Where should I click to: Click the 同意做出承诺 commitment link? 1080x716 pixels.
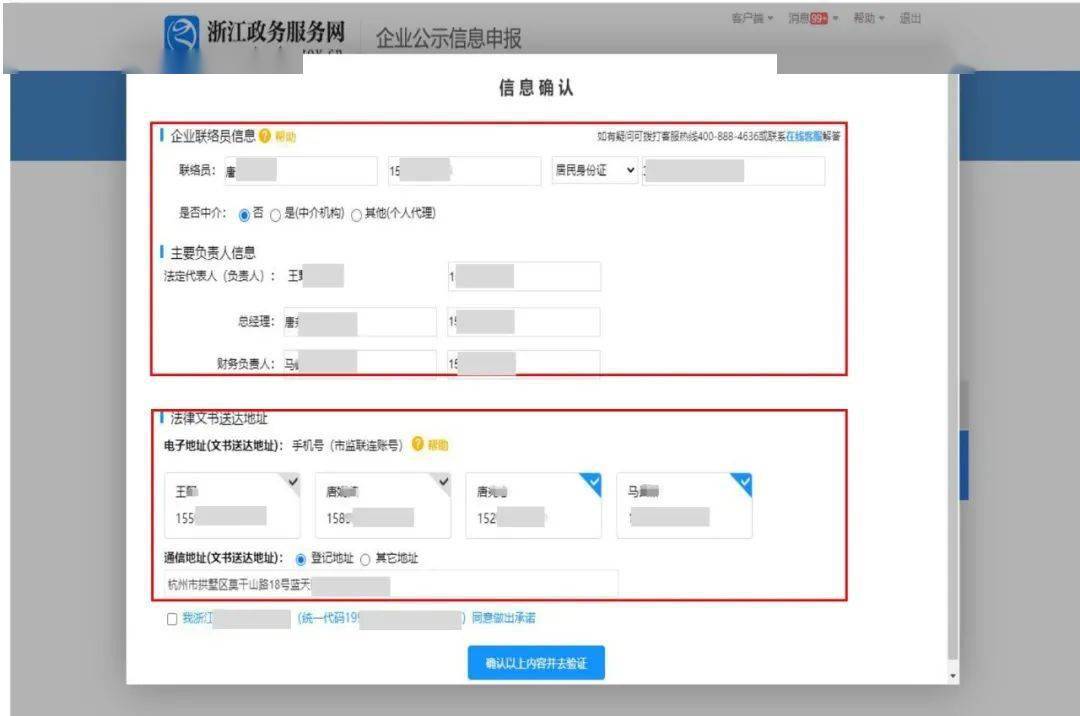point(503,618)
